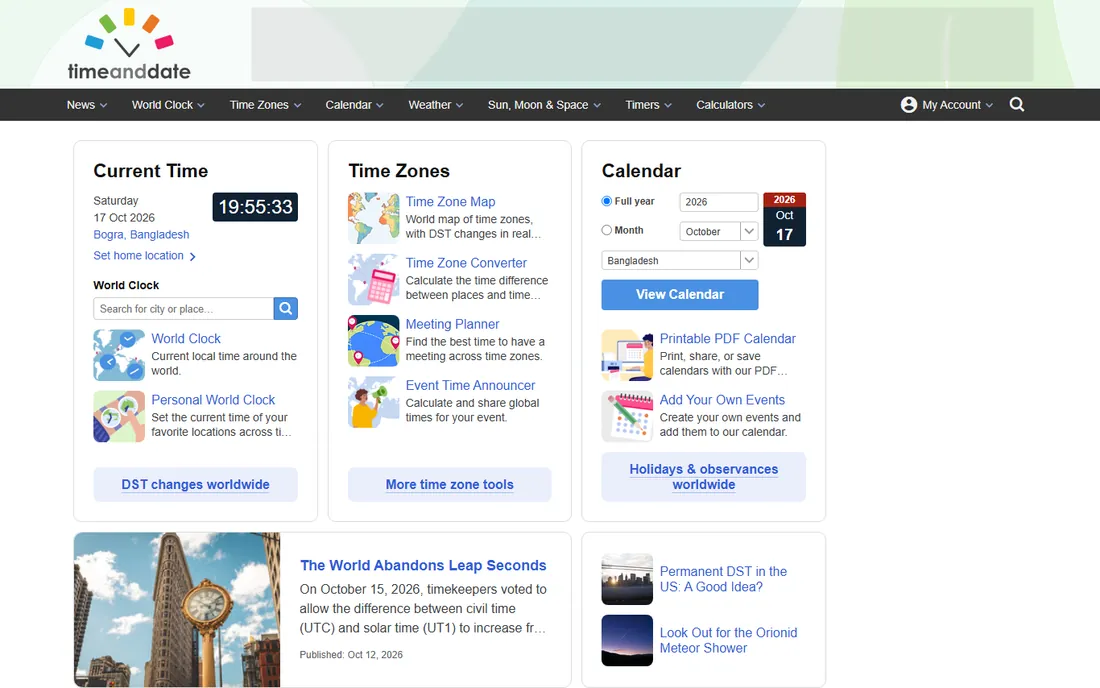
Task: Open the Orionid Meteor Shower thumbnail
Action: [x=627, y=640]
